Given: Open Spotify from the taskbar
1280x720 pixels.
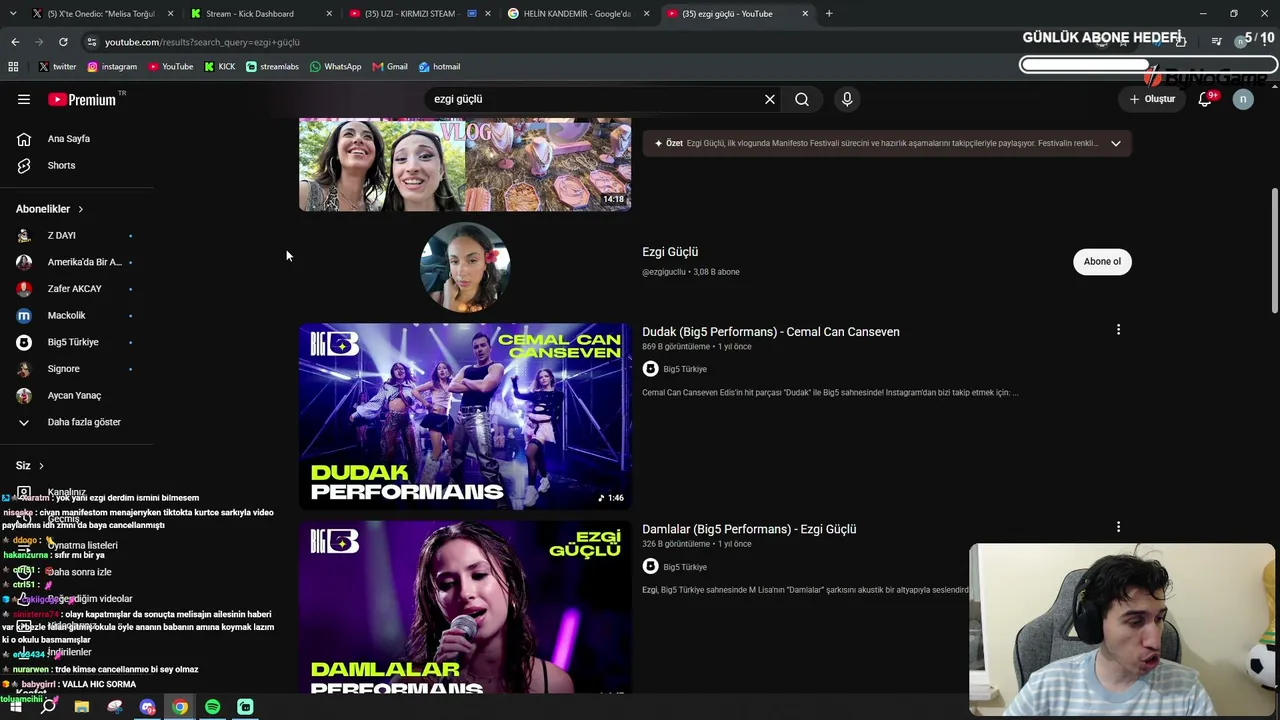Looking at the screenshot, I should (x=212, y=707).
